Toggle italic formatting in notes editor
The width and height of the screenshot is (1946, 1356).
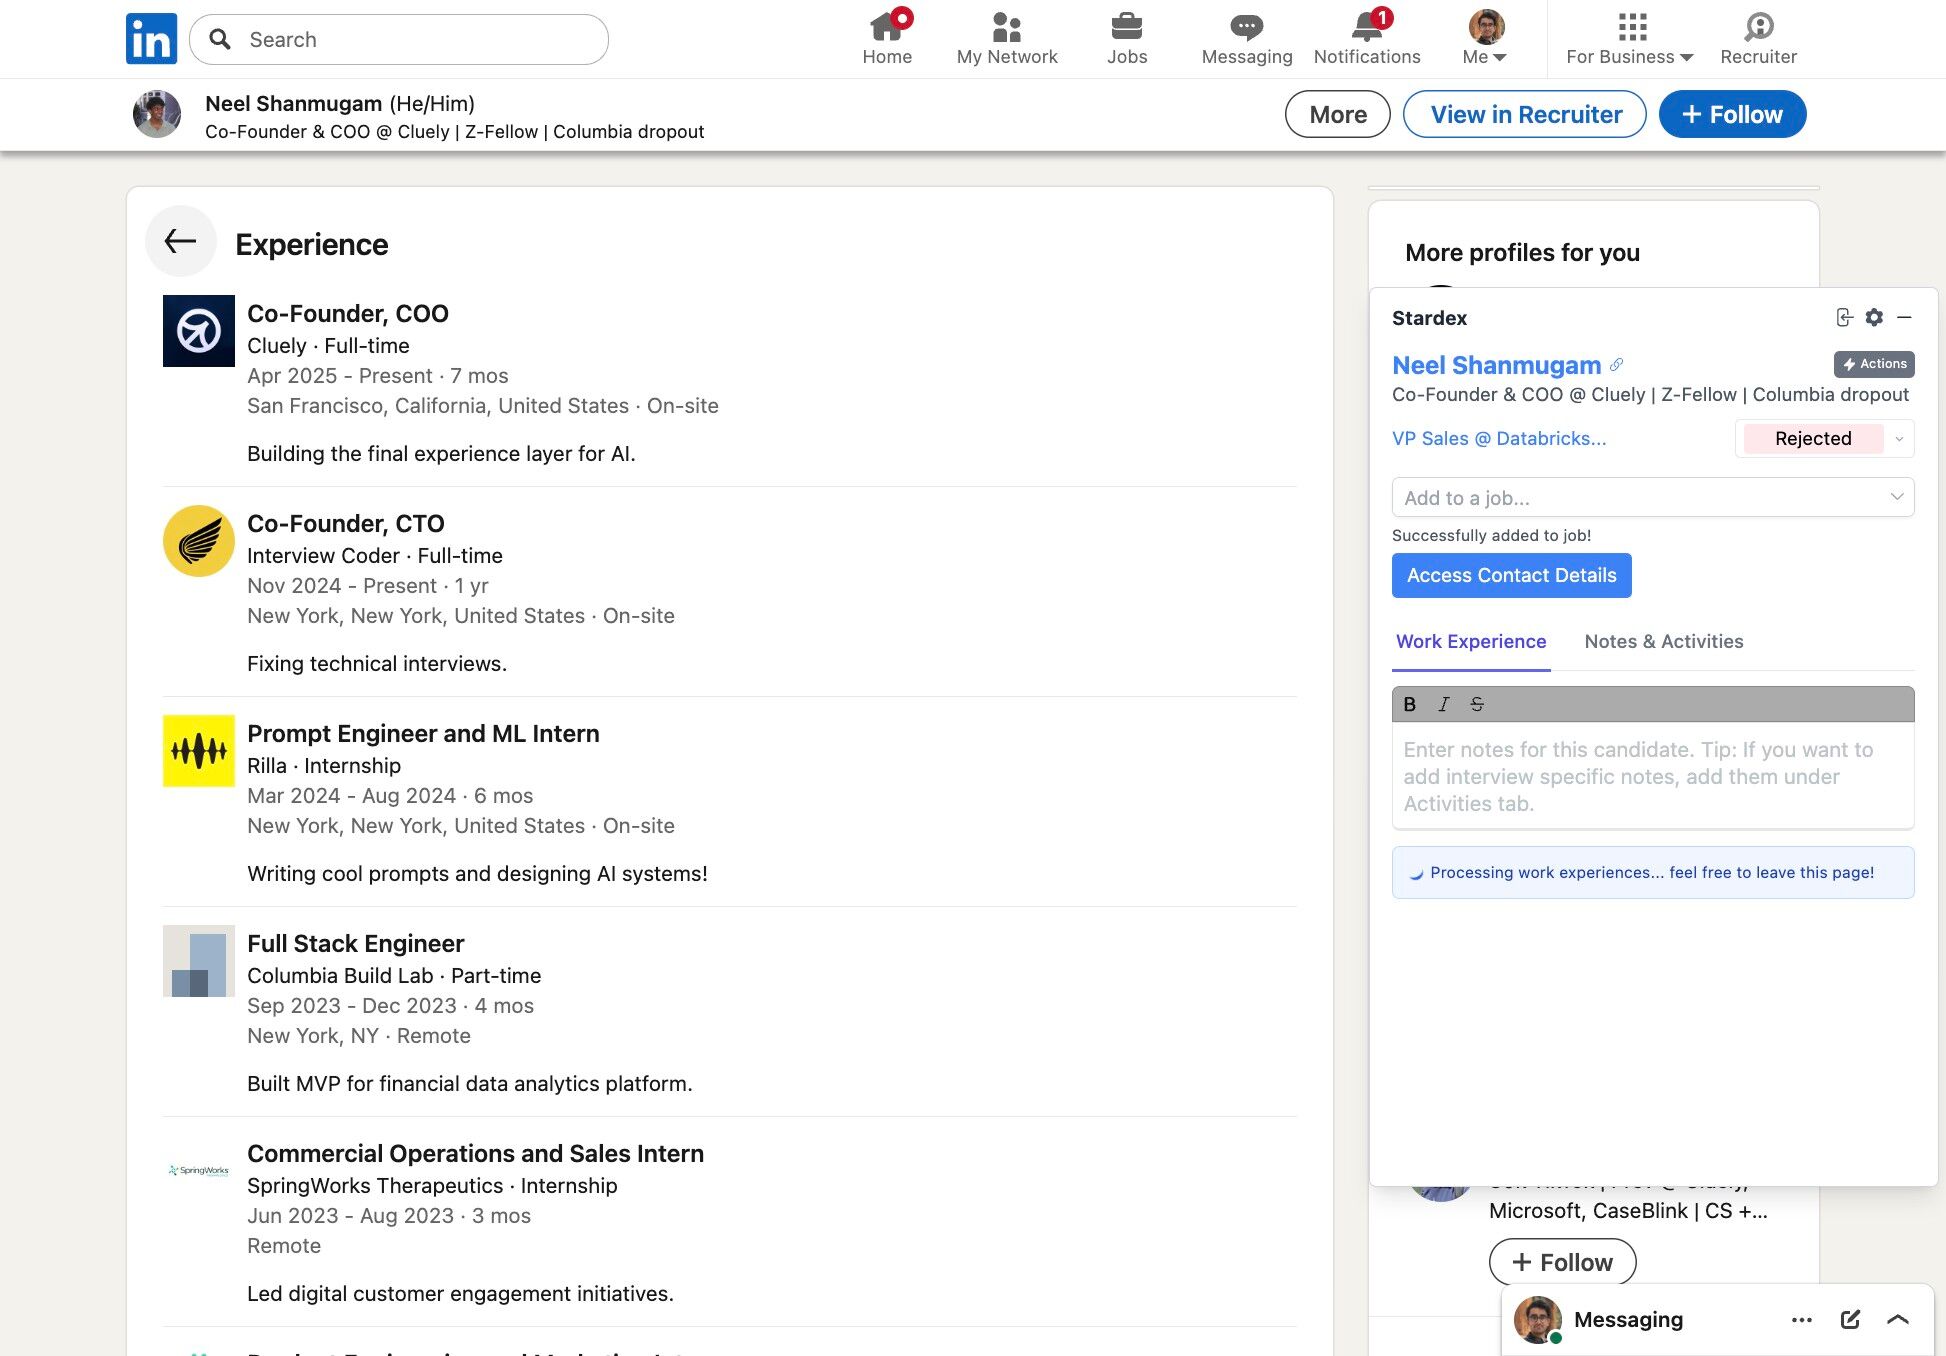pyautogui.click(x=1443, y=704)
